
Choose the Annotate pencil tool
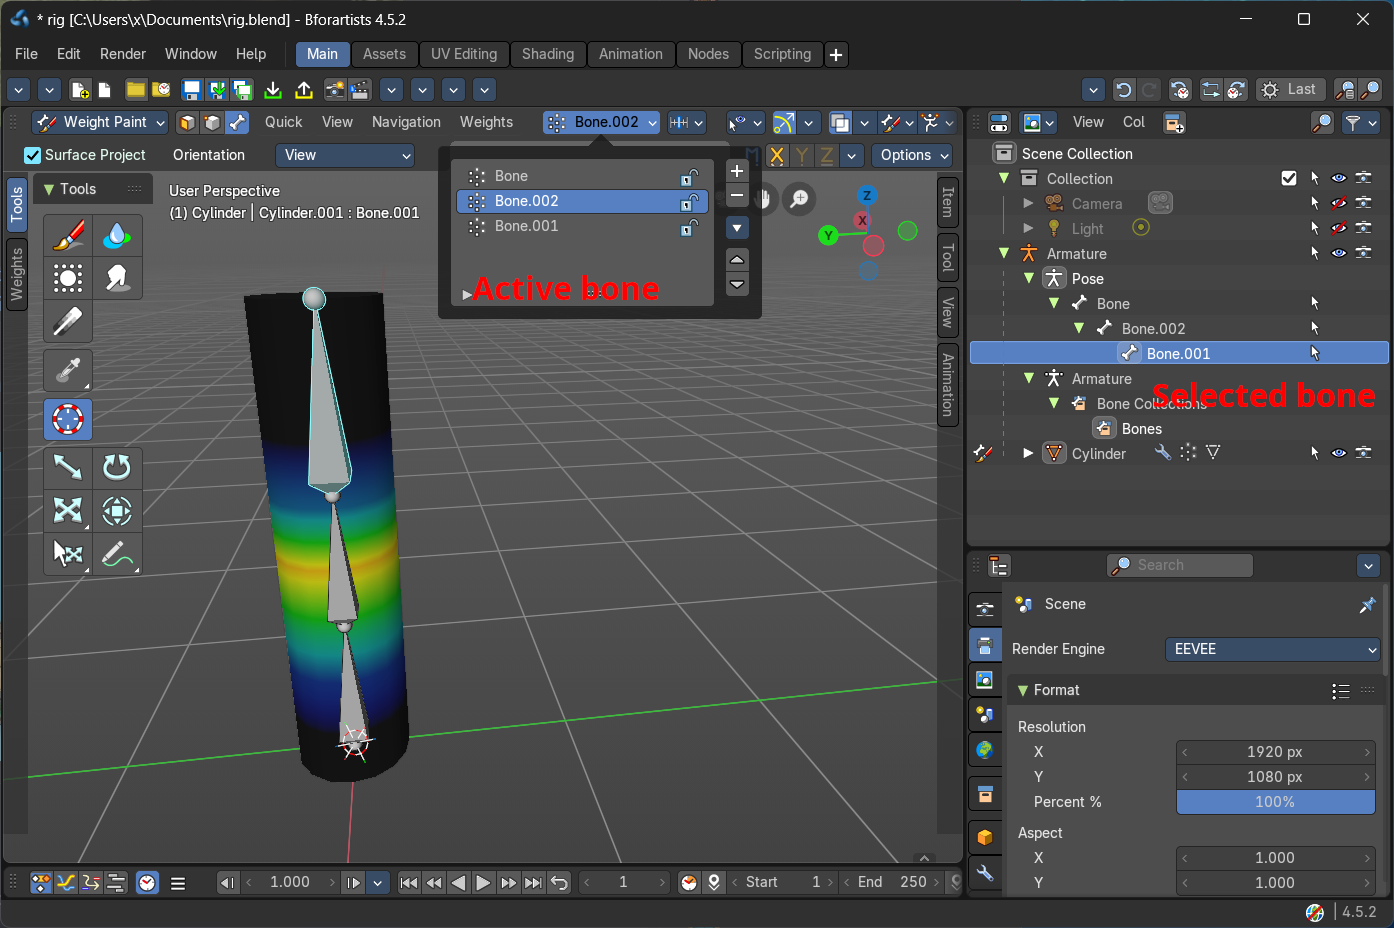tap(117, 554)
